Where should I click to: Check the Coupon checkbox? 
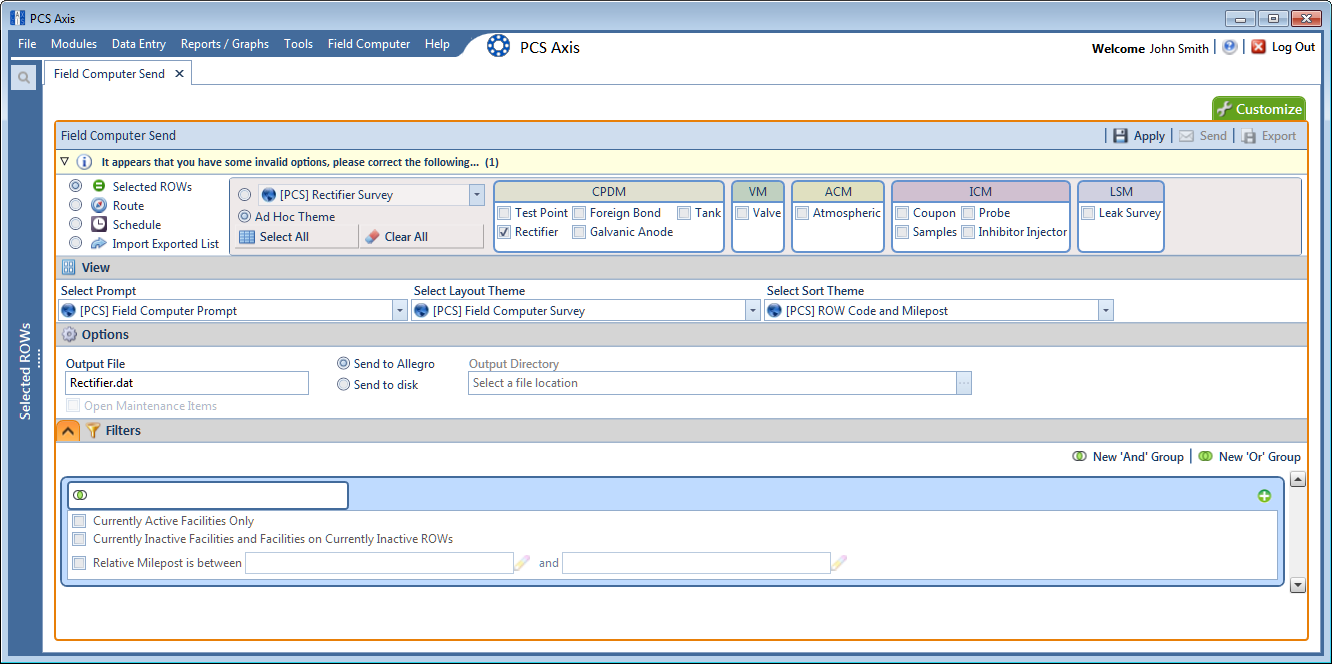coord(903,213)
